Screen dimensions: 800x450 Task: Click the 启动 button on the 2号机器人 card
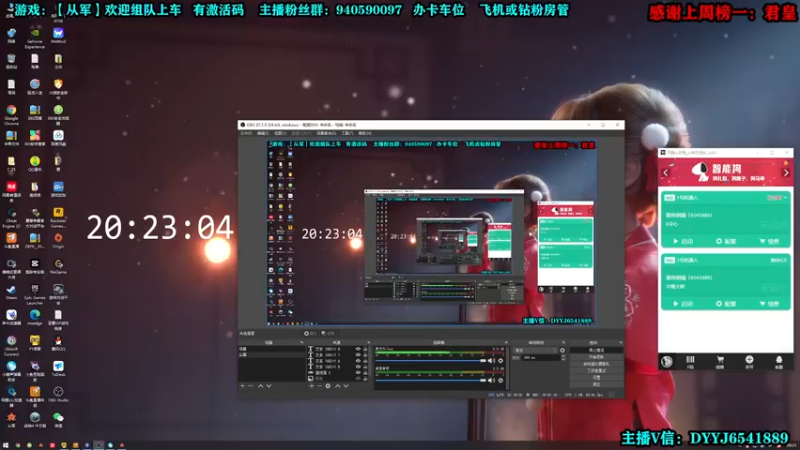click(683, 304)
